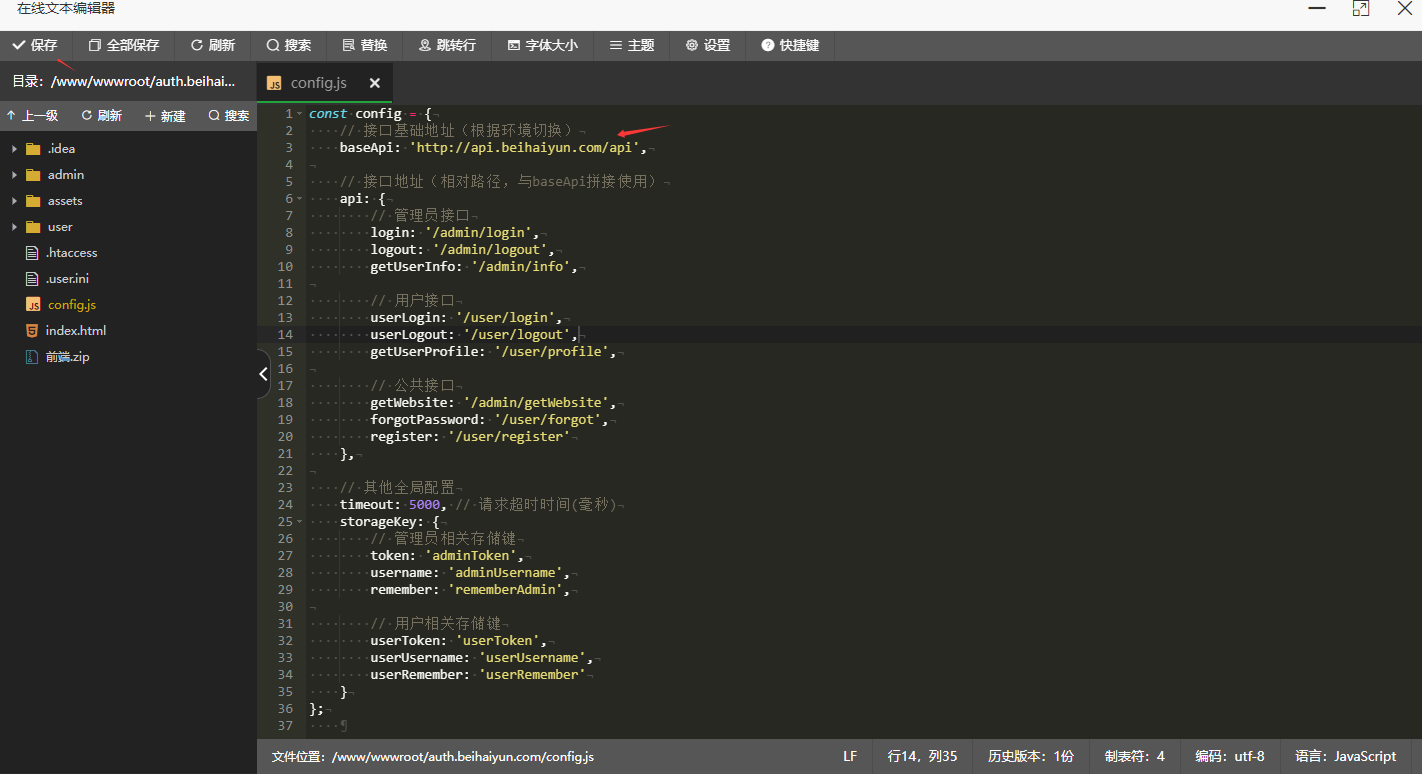Collapse the file sidebar with arrow handle
1422x774 pixels.
click(263, 374)
